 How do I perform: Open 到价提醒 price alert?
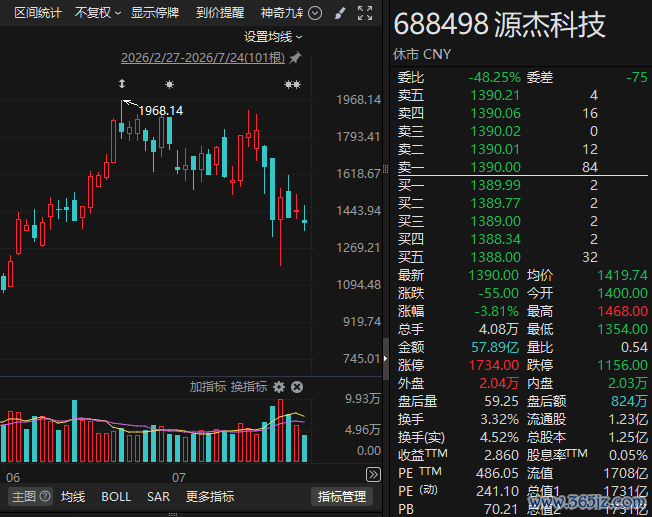[x=220, y=13]
